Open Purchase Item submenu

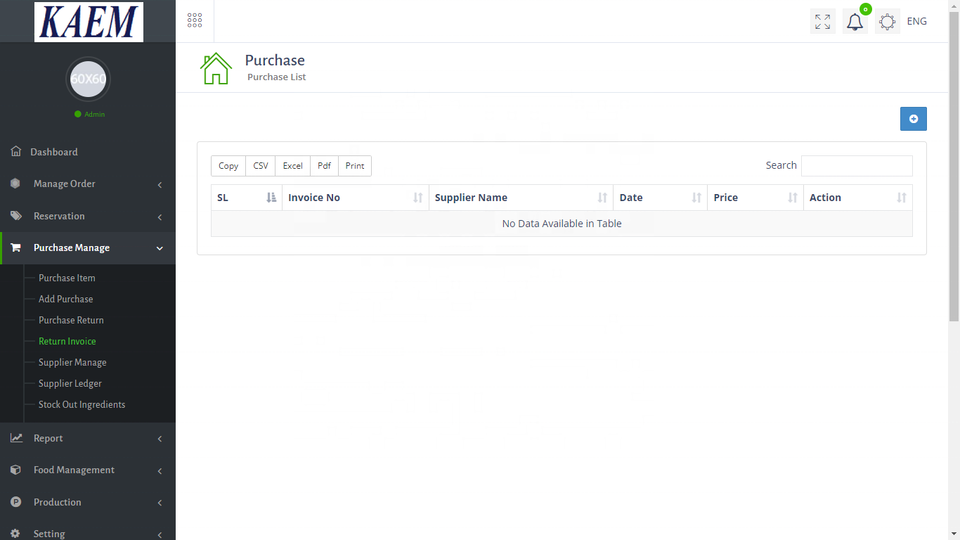pyautogui.click(x=67, y=278)
